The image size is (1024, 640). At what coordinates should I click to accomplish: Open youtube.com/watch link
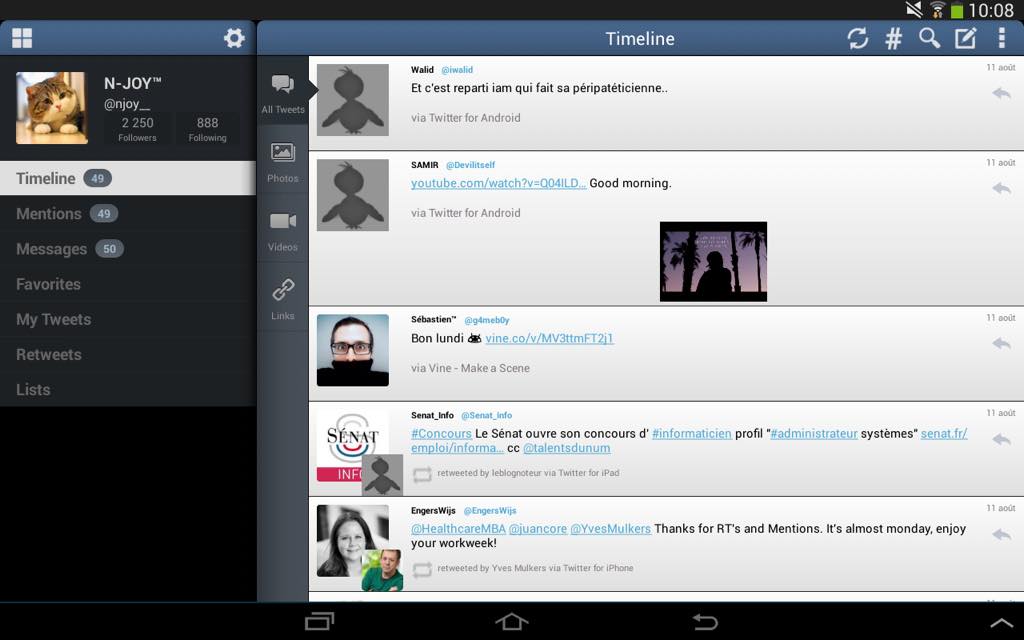click(x=498, y=184)
